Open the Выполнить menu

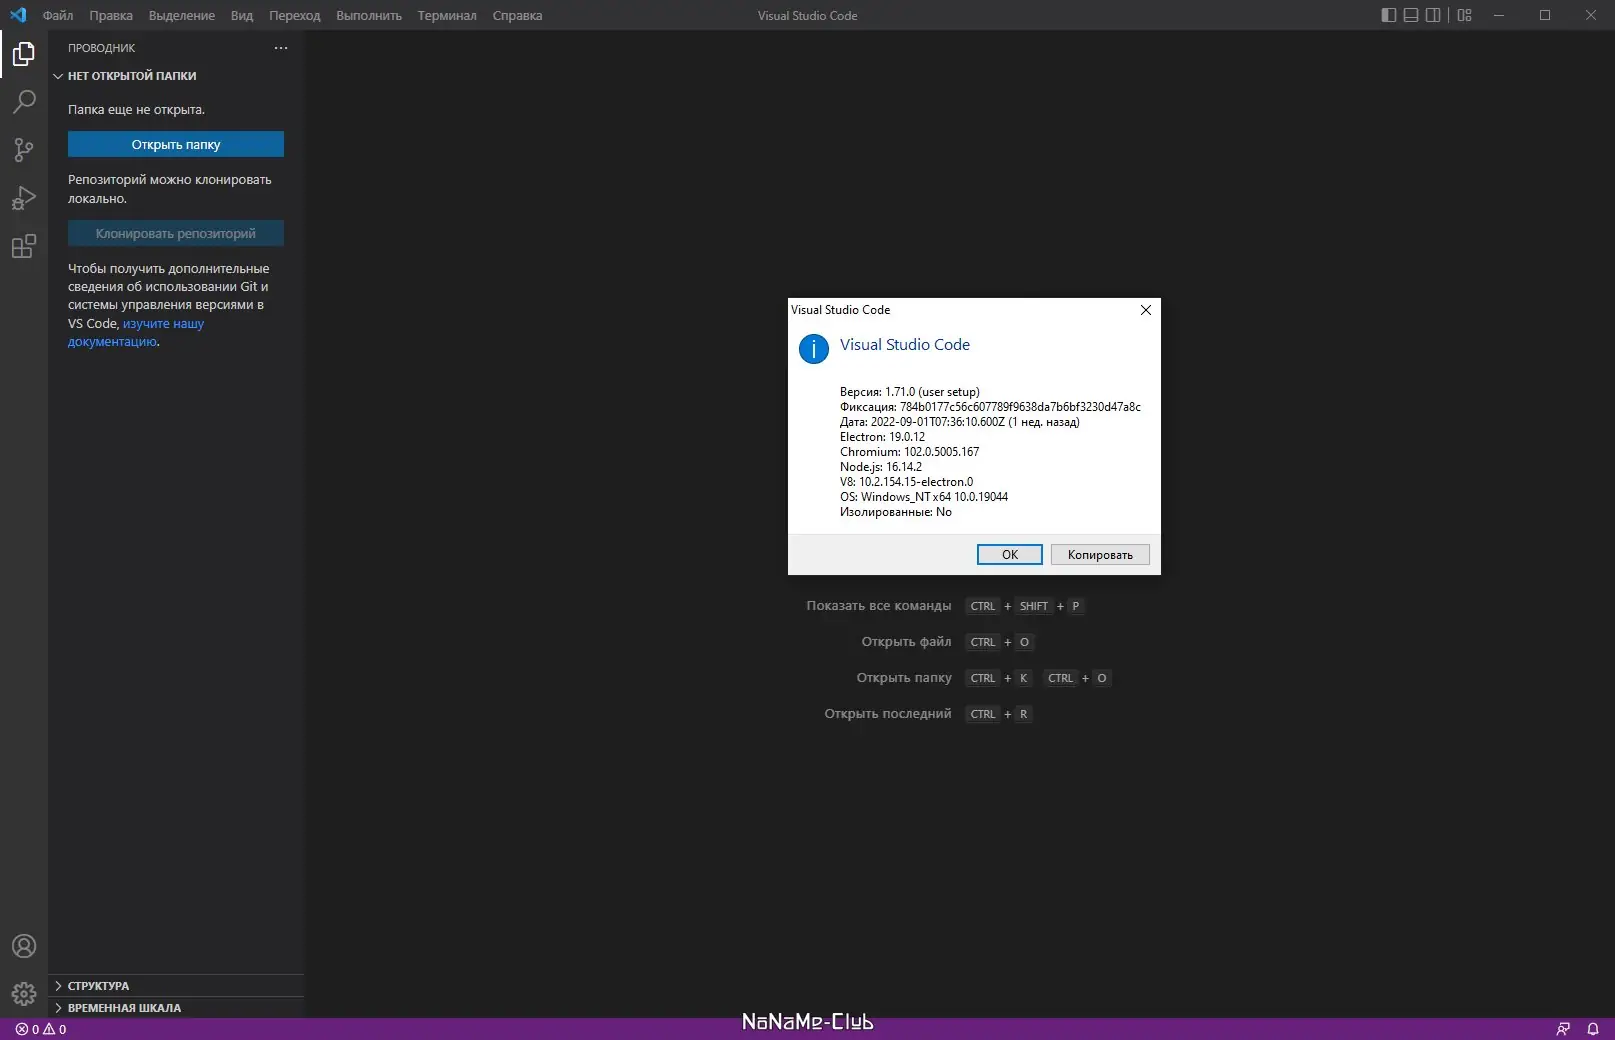point(369,15)
